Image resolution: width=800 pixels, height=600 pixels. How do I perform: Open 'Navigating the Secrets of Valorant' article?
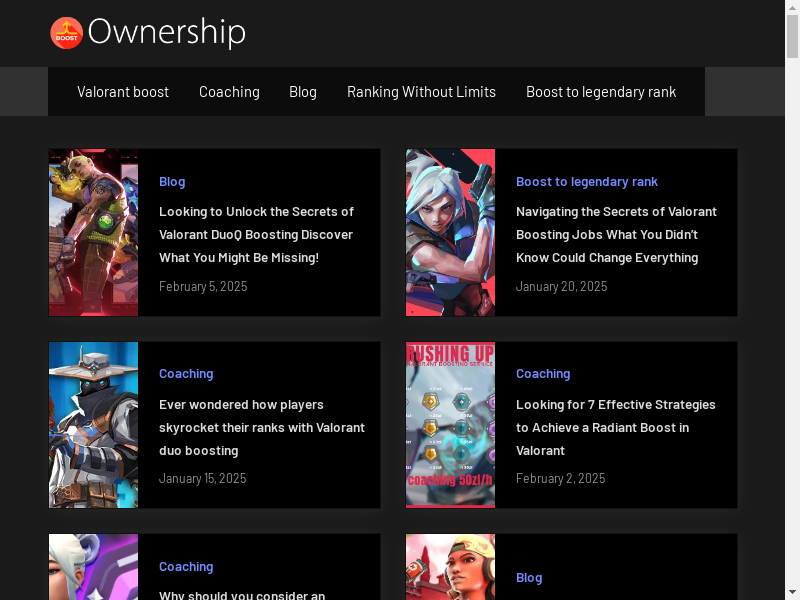tap(616, 235)
